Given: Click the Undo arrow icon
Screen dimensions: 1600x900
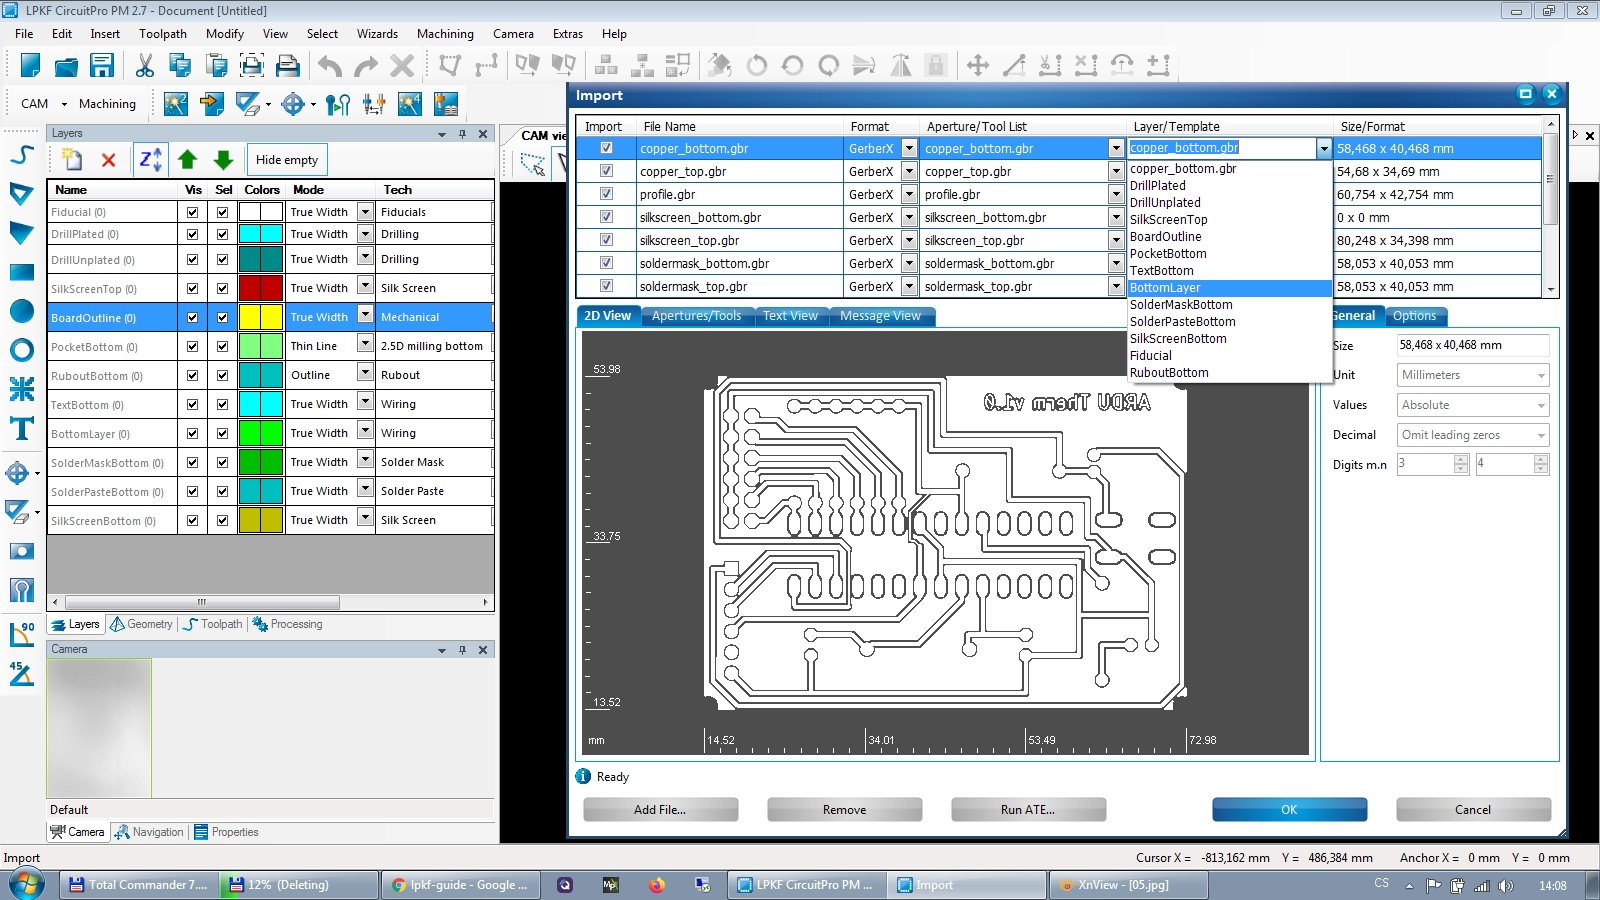Looking at the screenshot, I should (x=330, y=66).
